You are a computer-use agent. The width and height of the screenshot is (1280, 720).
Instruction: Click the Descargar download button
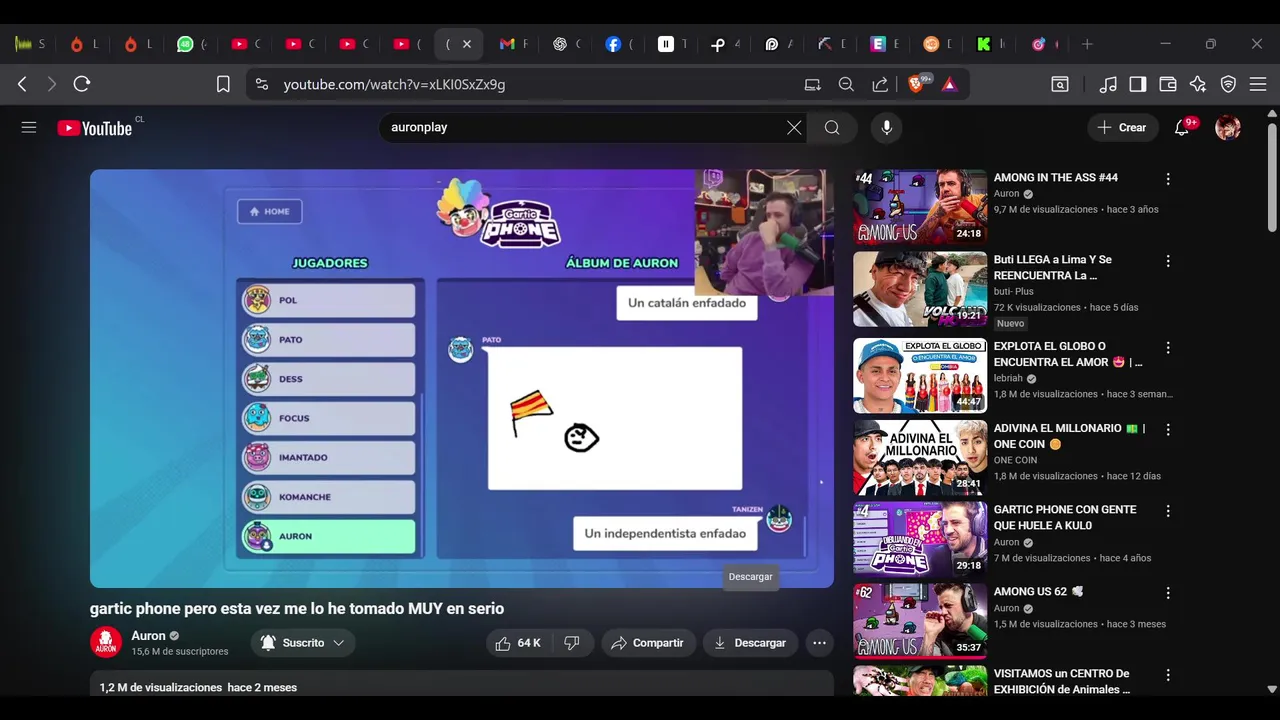click(x=750, y=643)
